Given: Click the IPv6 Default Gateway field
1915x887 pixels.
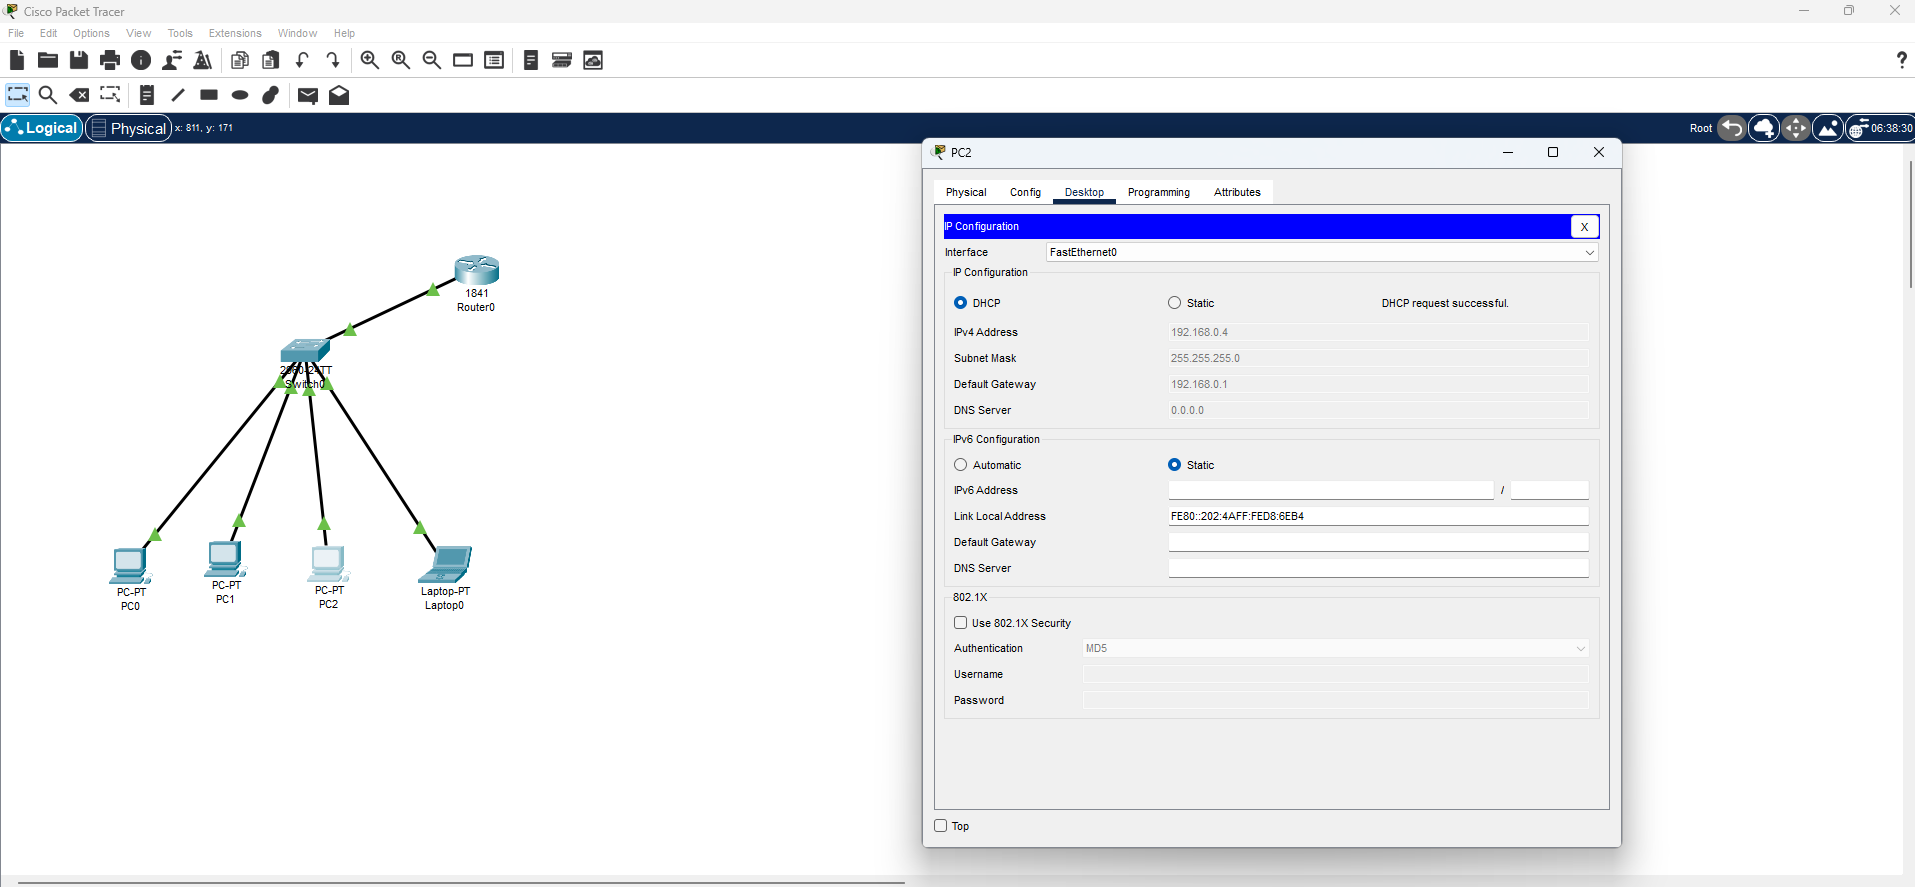Looking at the screenshot, I should point(1378,542).
